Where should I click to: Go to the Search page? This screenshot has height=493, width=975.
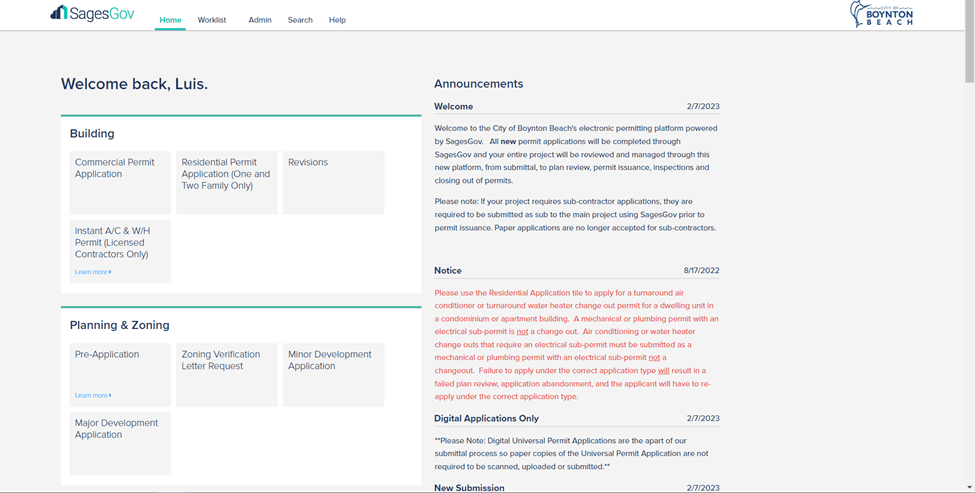click(300, 20)
